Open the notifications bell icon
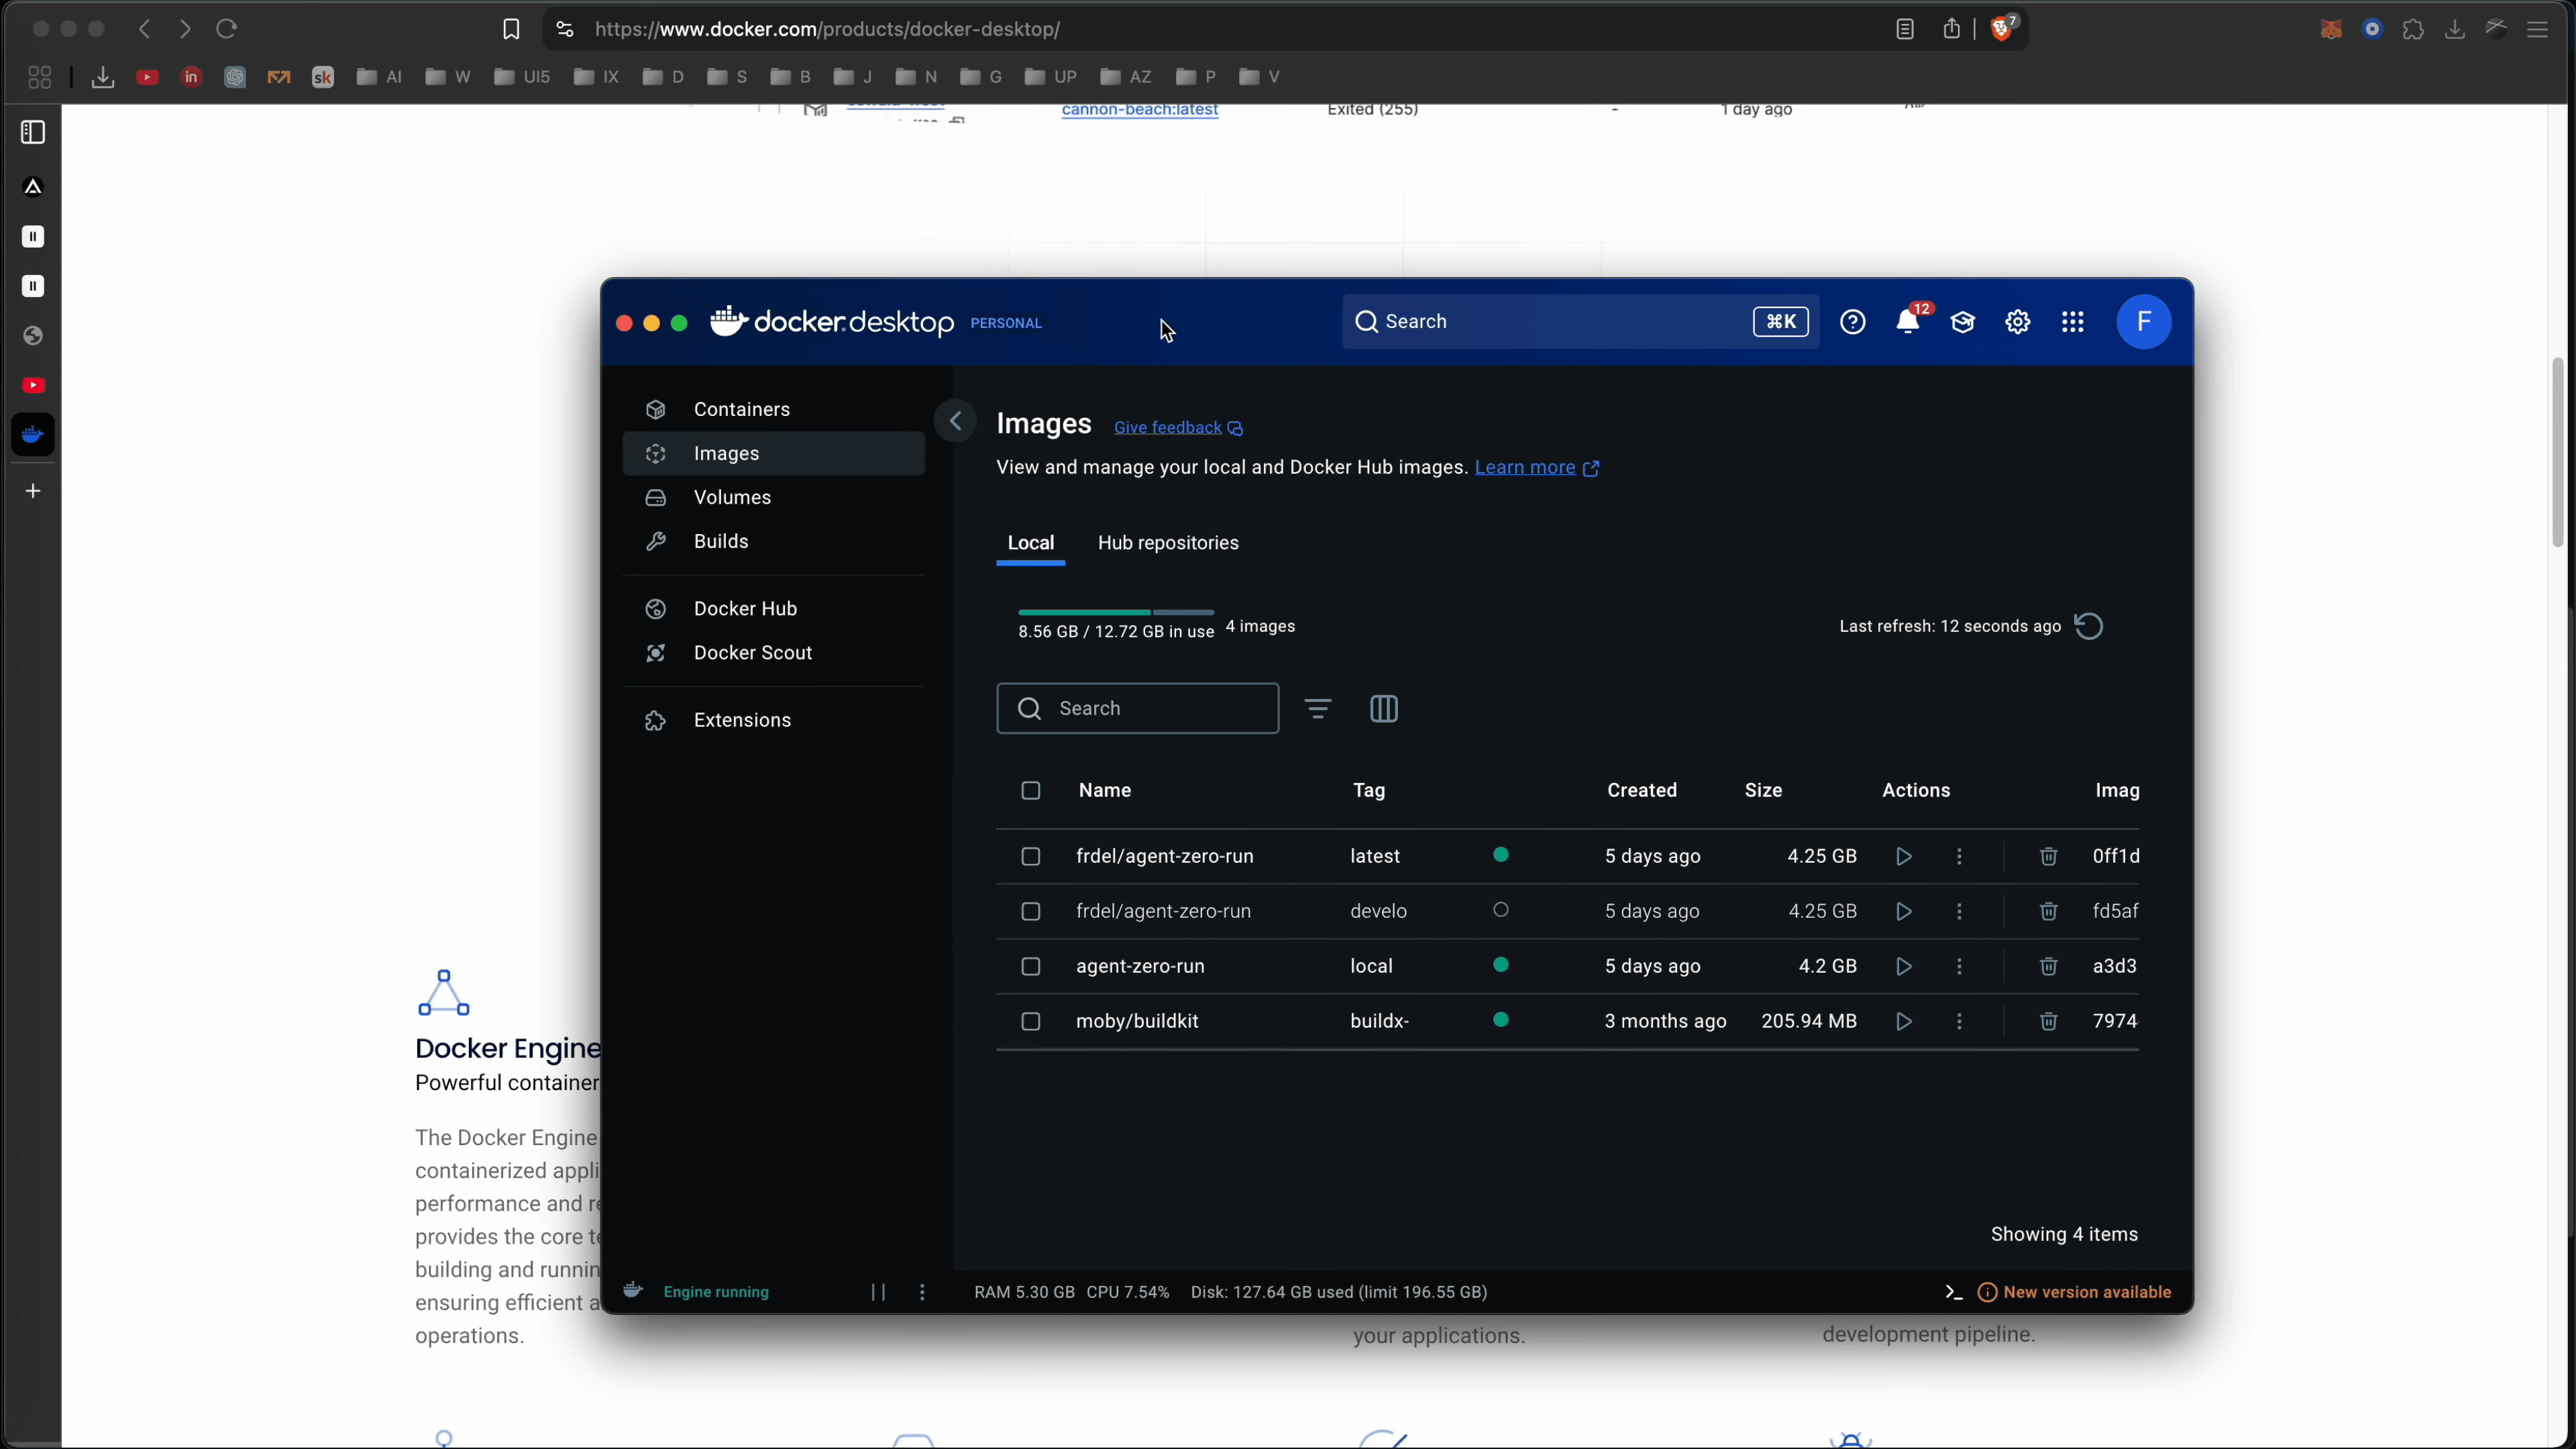2576x1449 pixels. pyautogui.click(x=1907, y=322)
